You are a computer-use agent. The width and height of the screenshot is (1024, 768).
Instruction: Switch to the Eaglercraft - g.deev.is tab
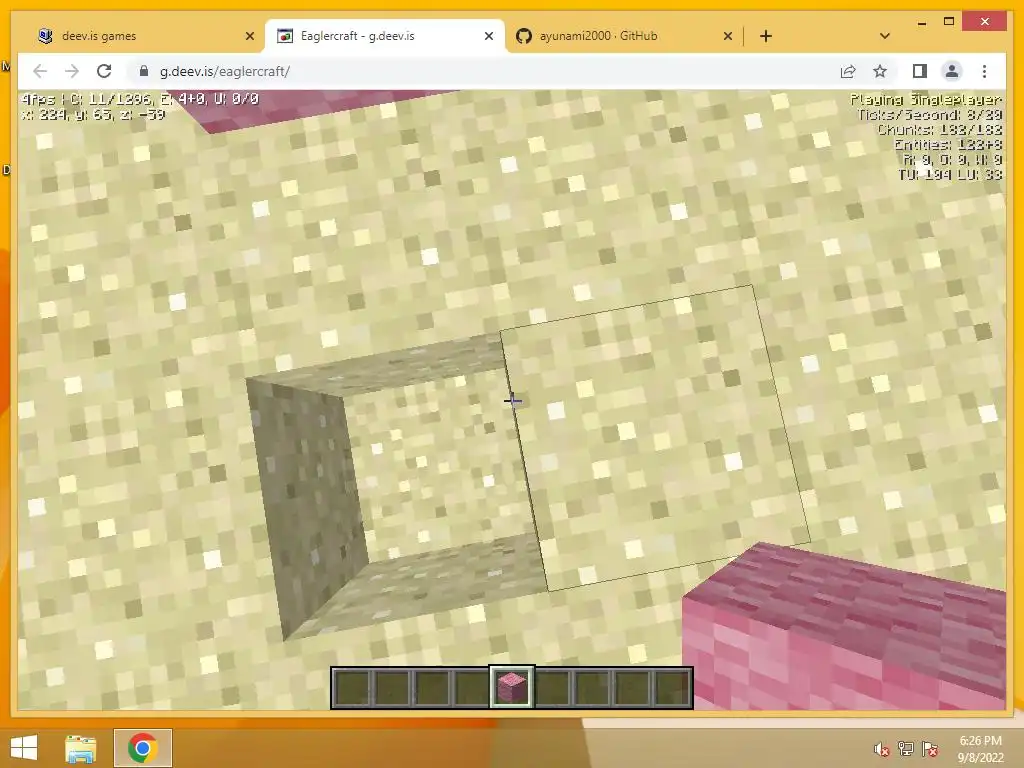384,36
